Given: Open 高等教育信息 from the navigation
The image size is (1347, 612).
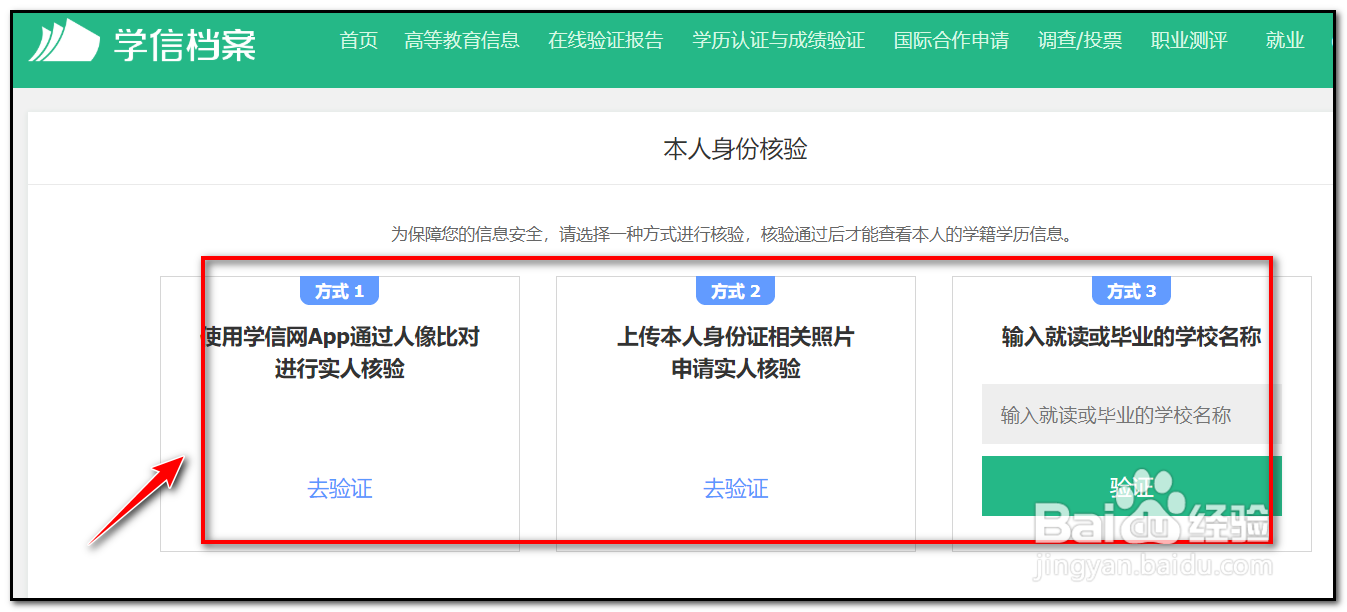Looking at the screenshot, I should (462, 41).
